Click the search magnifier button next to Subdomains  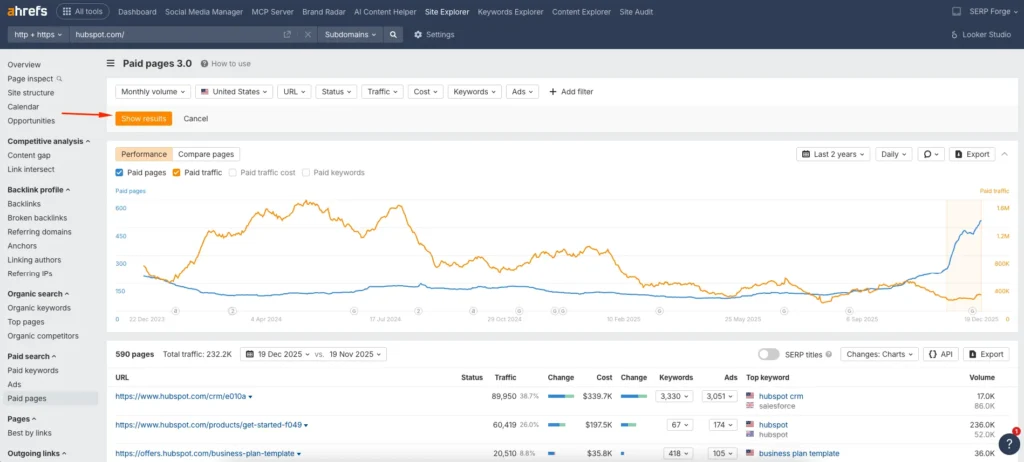point(394,34)
